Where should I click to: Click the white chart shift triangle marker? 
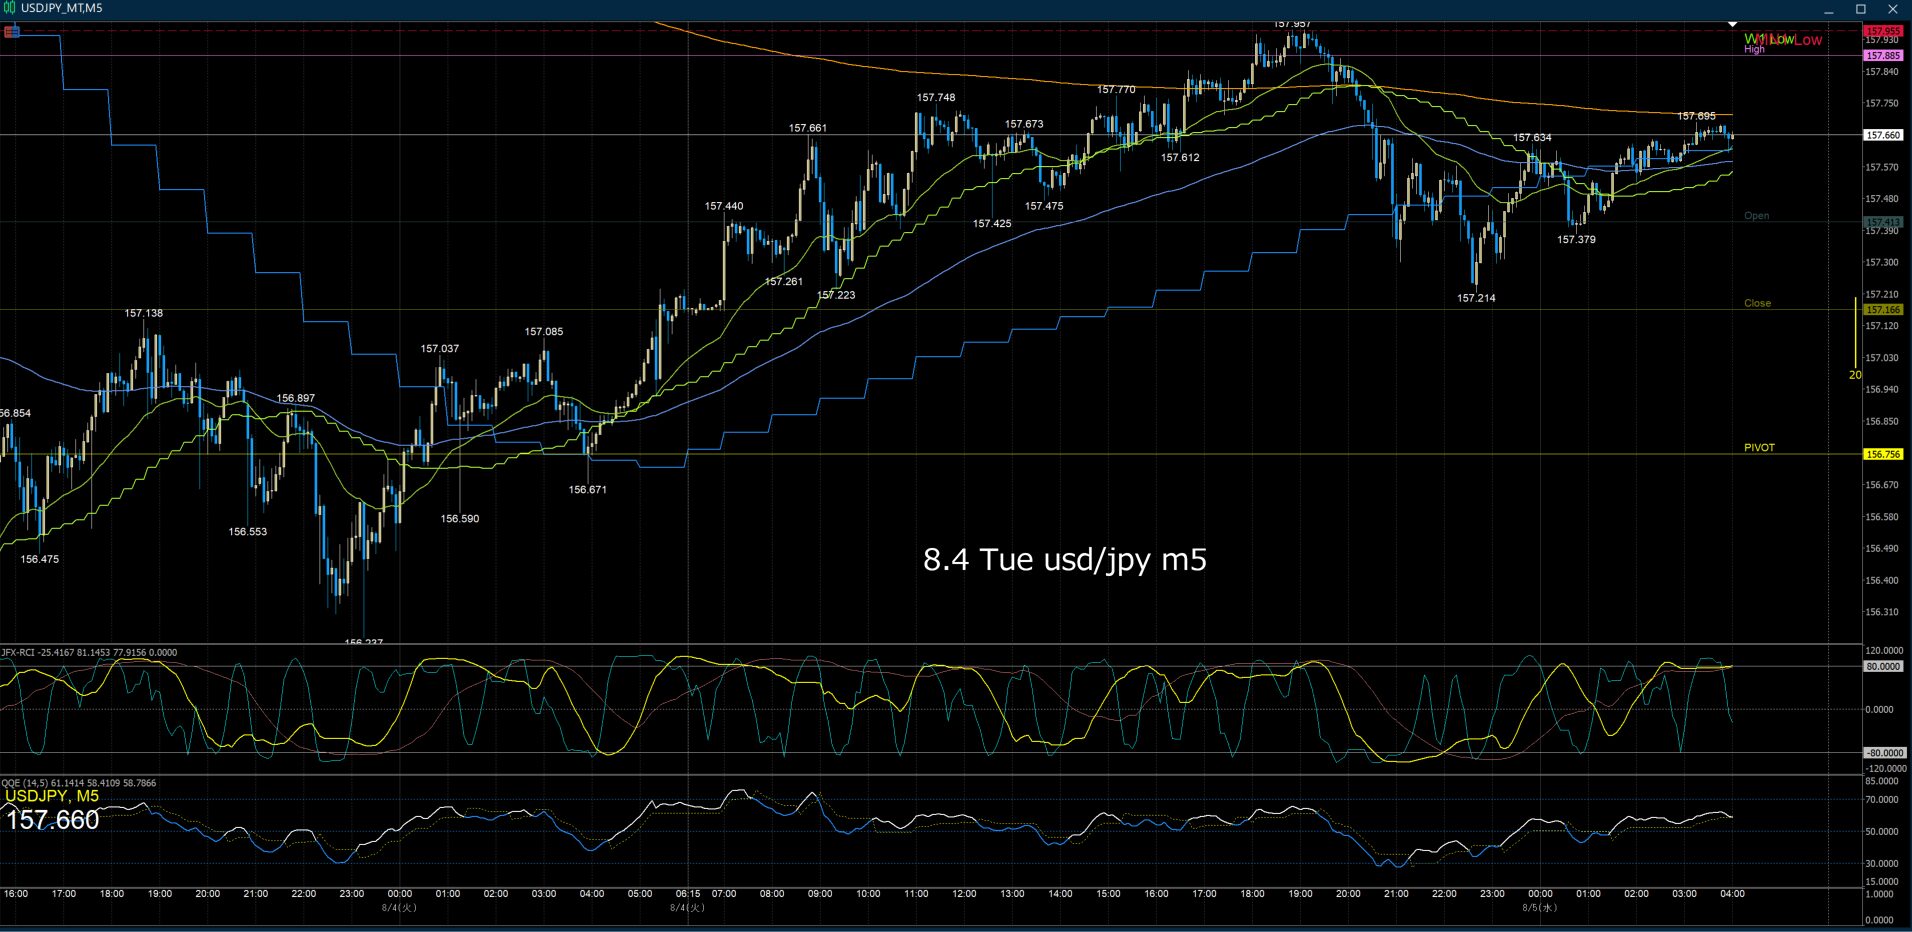[x=1732, y=23]
